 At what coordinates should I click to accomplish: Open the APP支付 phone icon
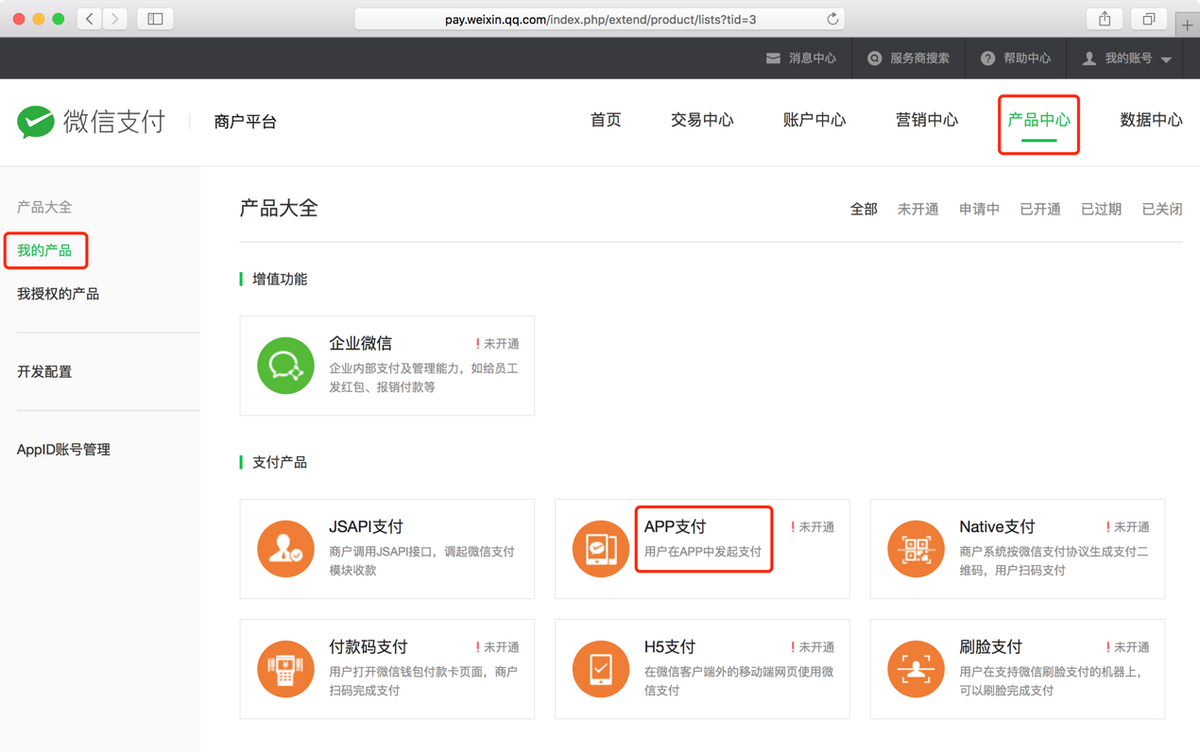[x=600, y=548]
